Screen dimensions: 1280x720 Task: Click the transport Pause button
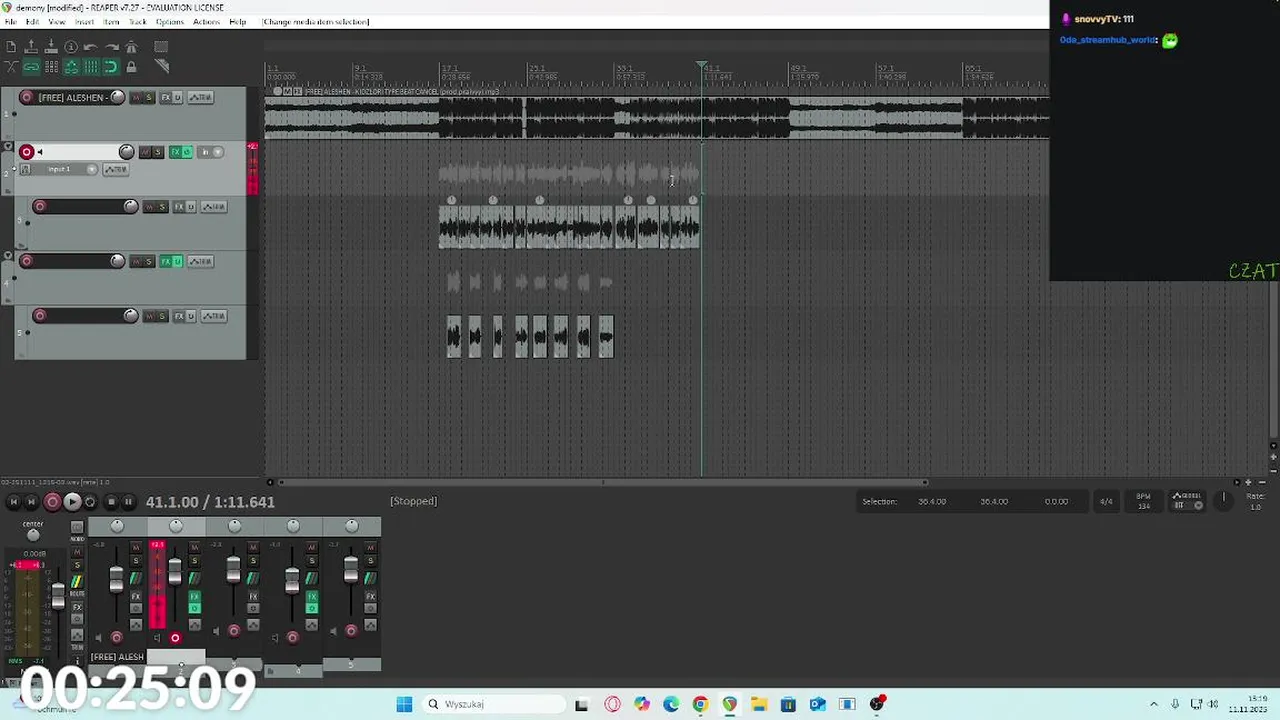pos(129,502)
